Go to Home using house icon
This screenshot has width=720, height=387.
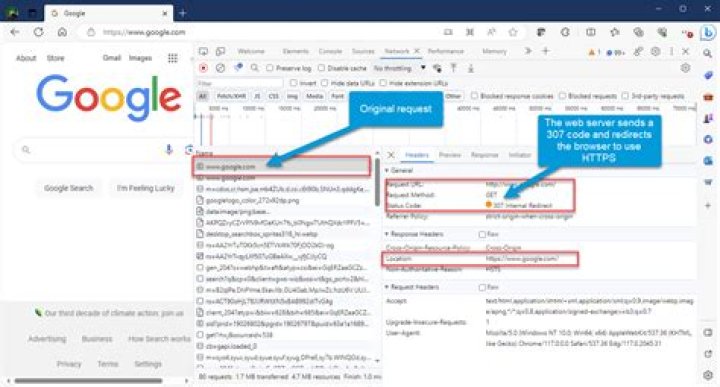(62, 32)
